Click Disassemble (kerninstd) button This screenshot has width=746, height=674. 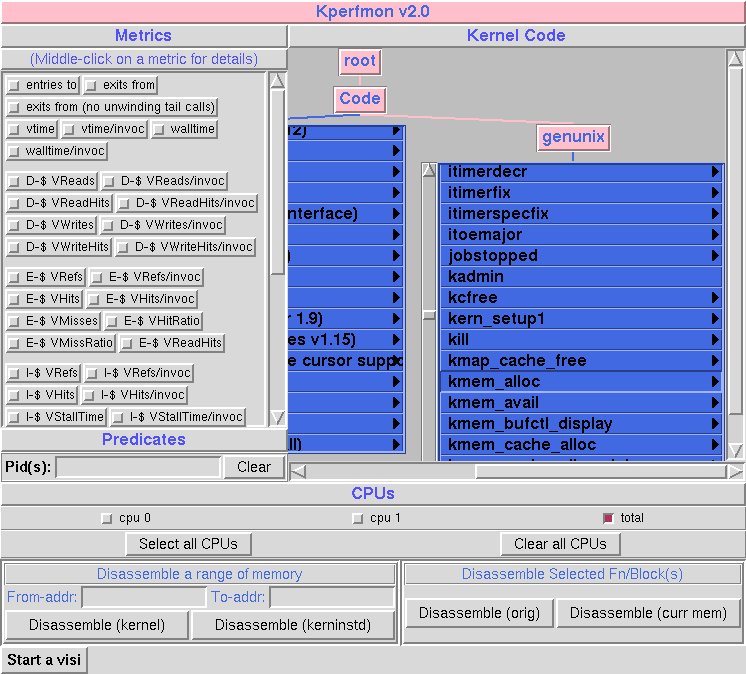coord(293,625)
